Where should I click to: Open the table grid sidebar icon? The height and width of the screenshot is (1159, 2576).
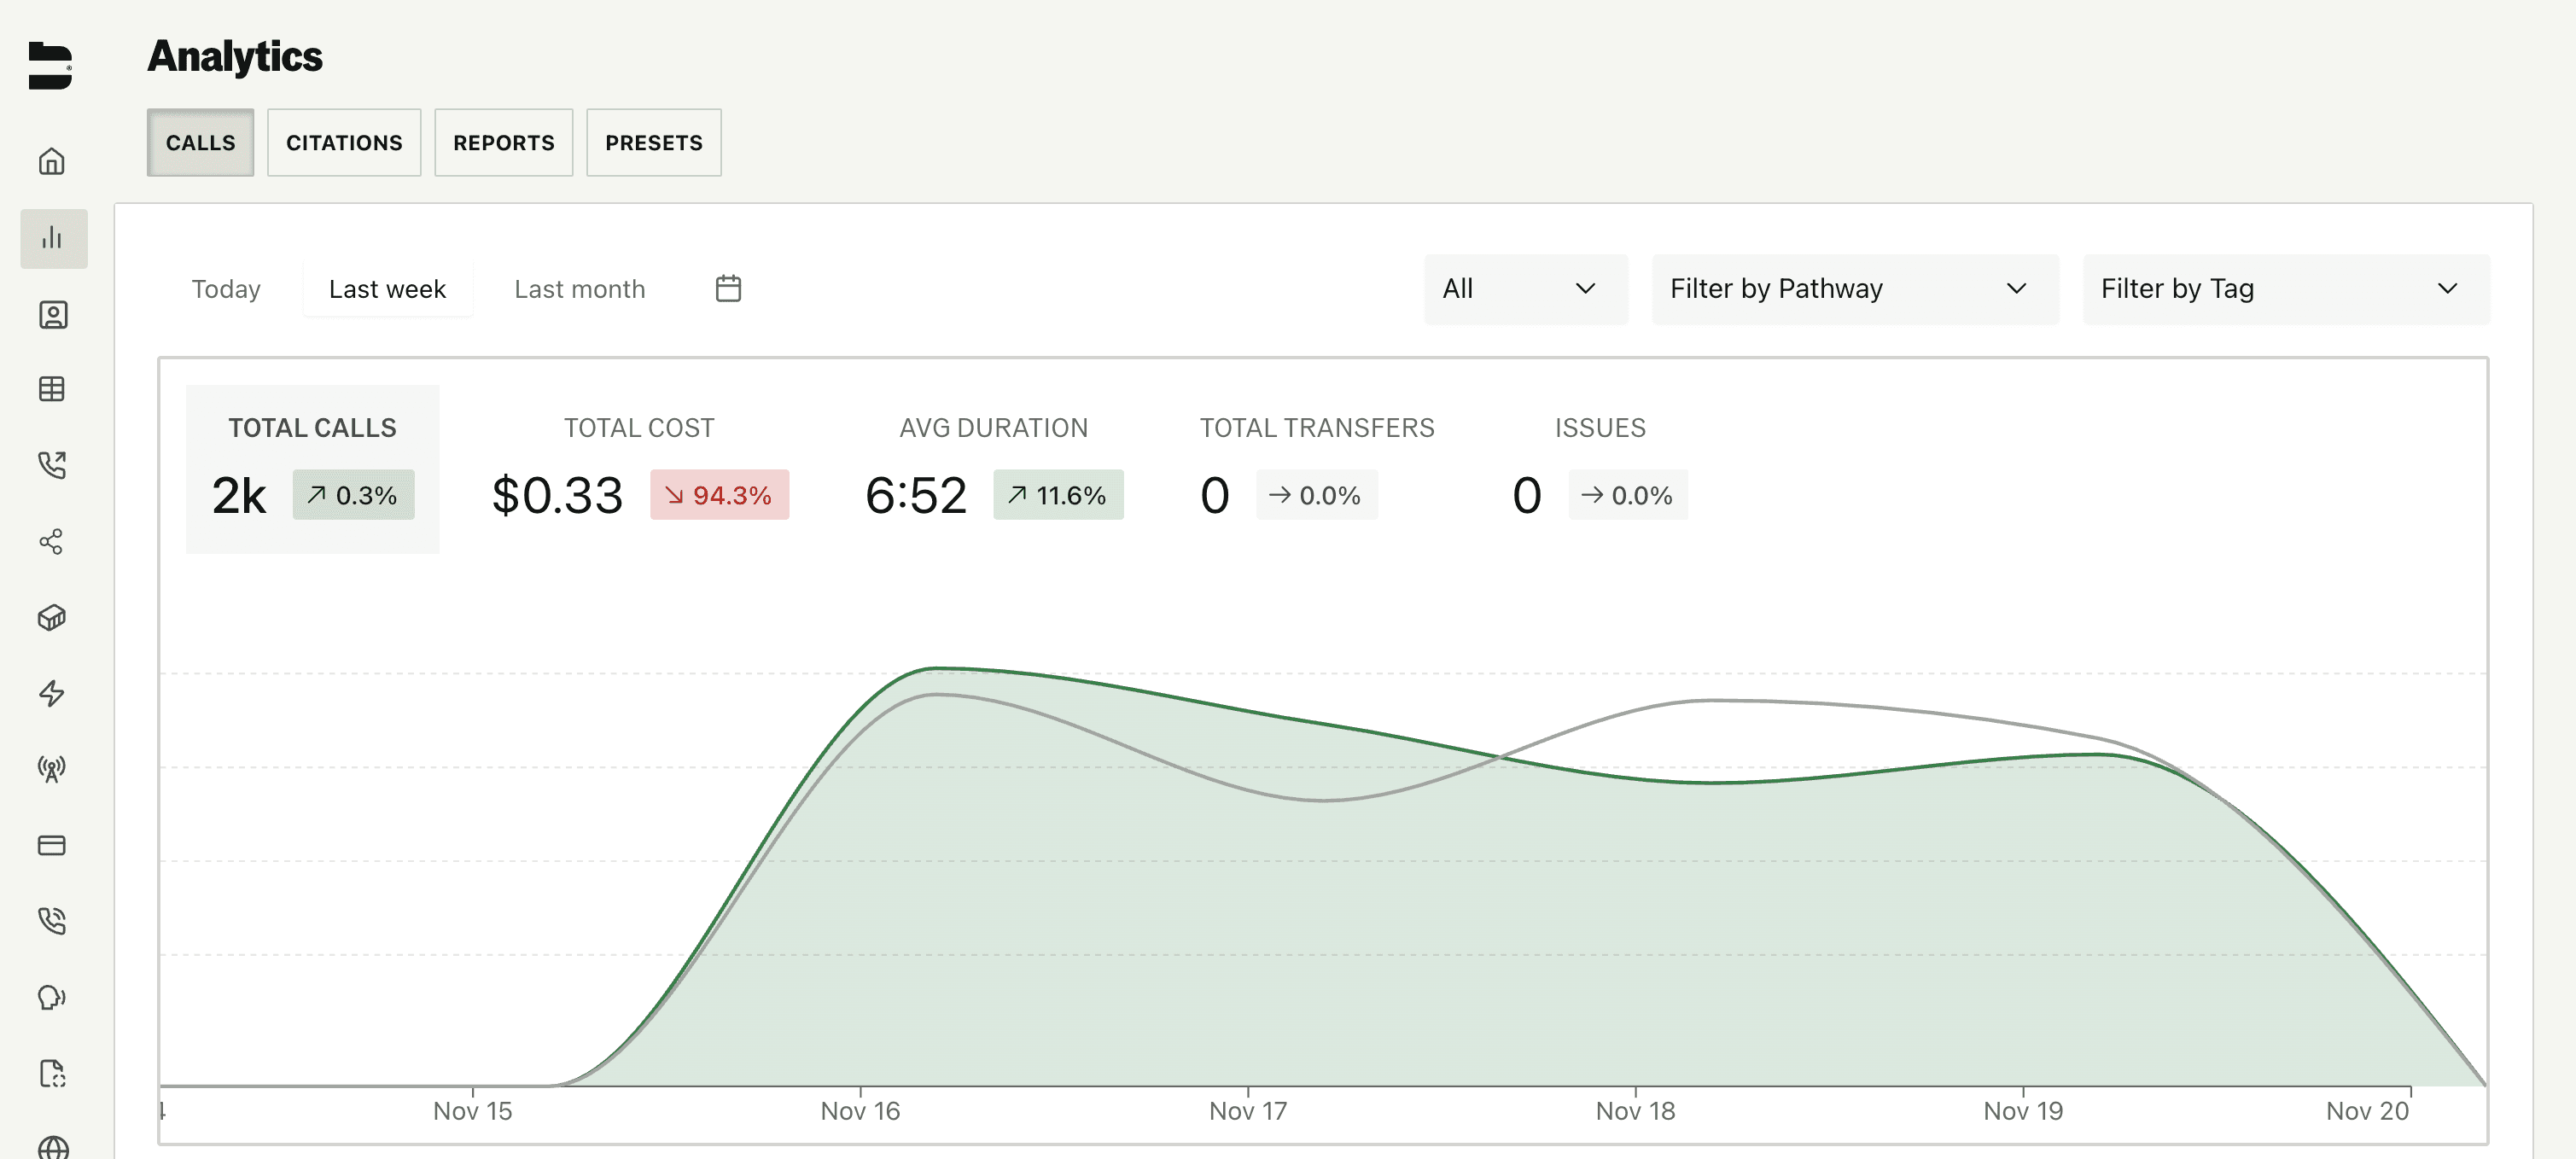(52, 389)
